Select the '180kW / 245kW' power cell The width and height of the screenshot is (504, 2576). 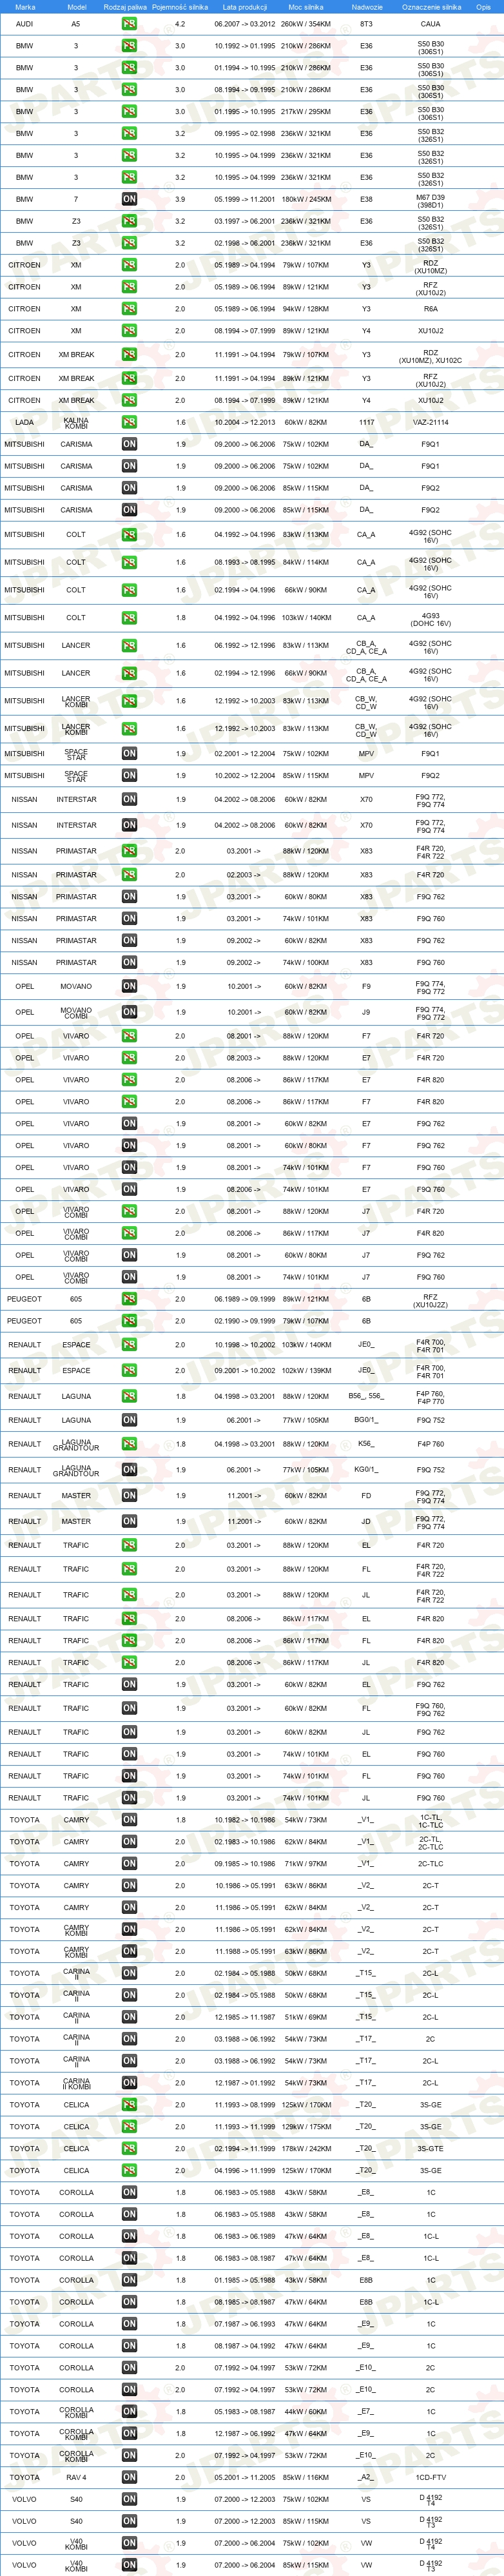tap(306, 199)
